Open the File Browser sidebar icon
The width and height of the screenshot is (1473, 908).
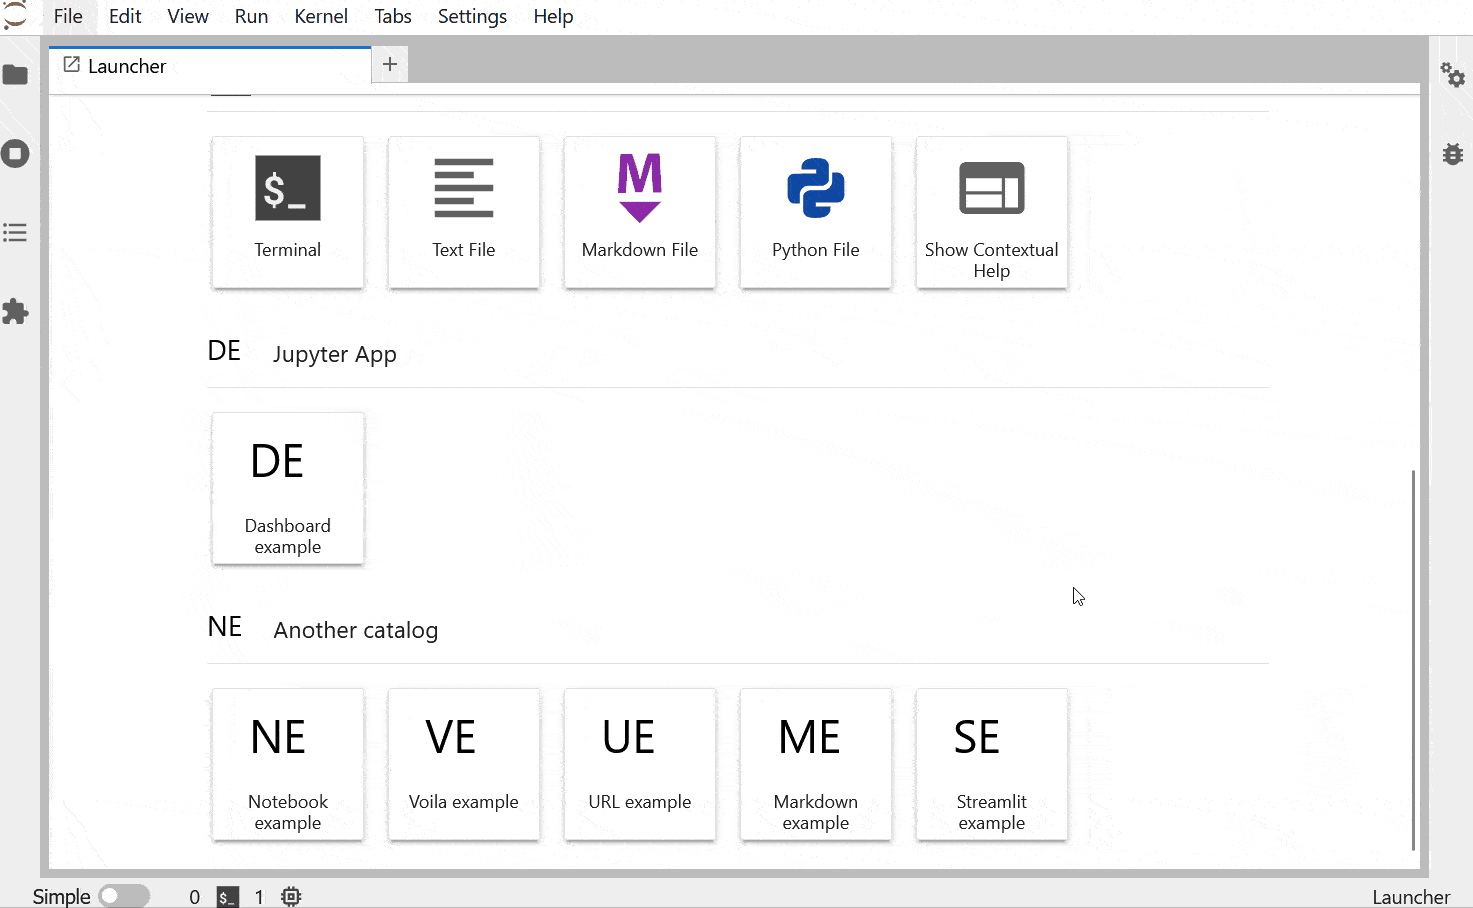[15, 75]
